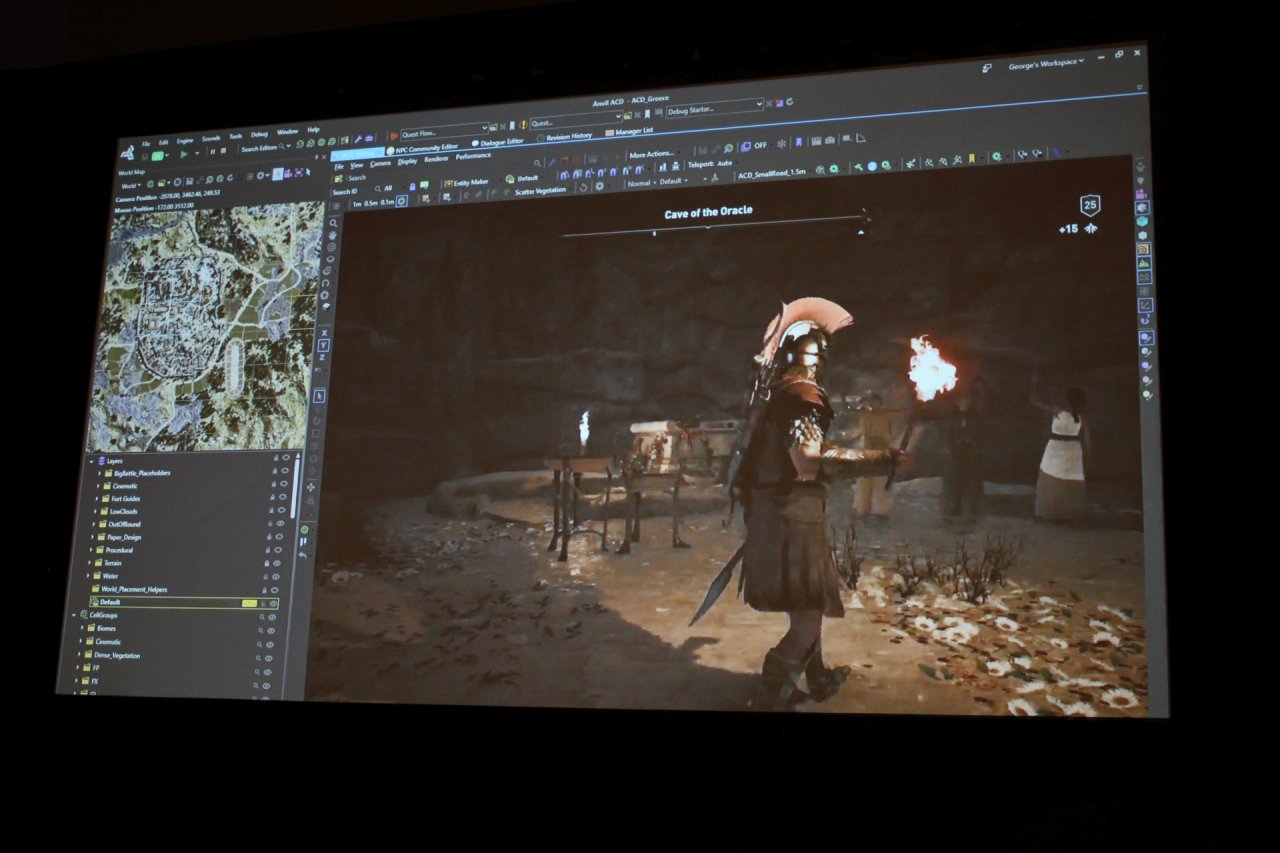Open the Debug menu
1280x853 pixels.
click(x=259, y=134)
